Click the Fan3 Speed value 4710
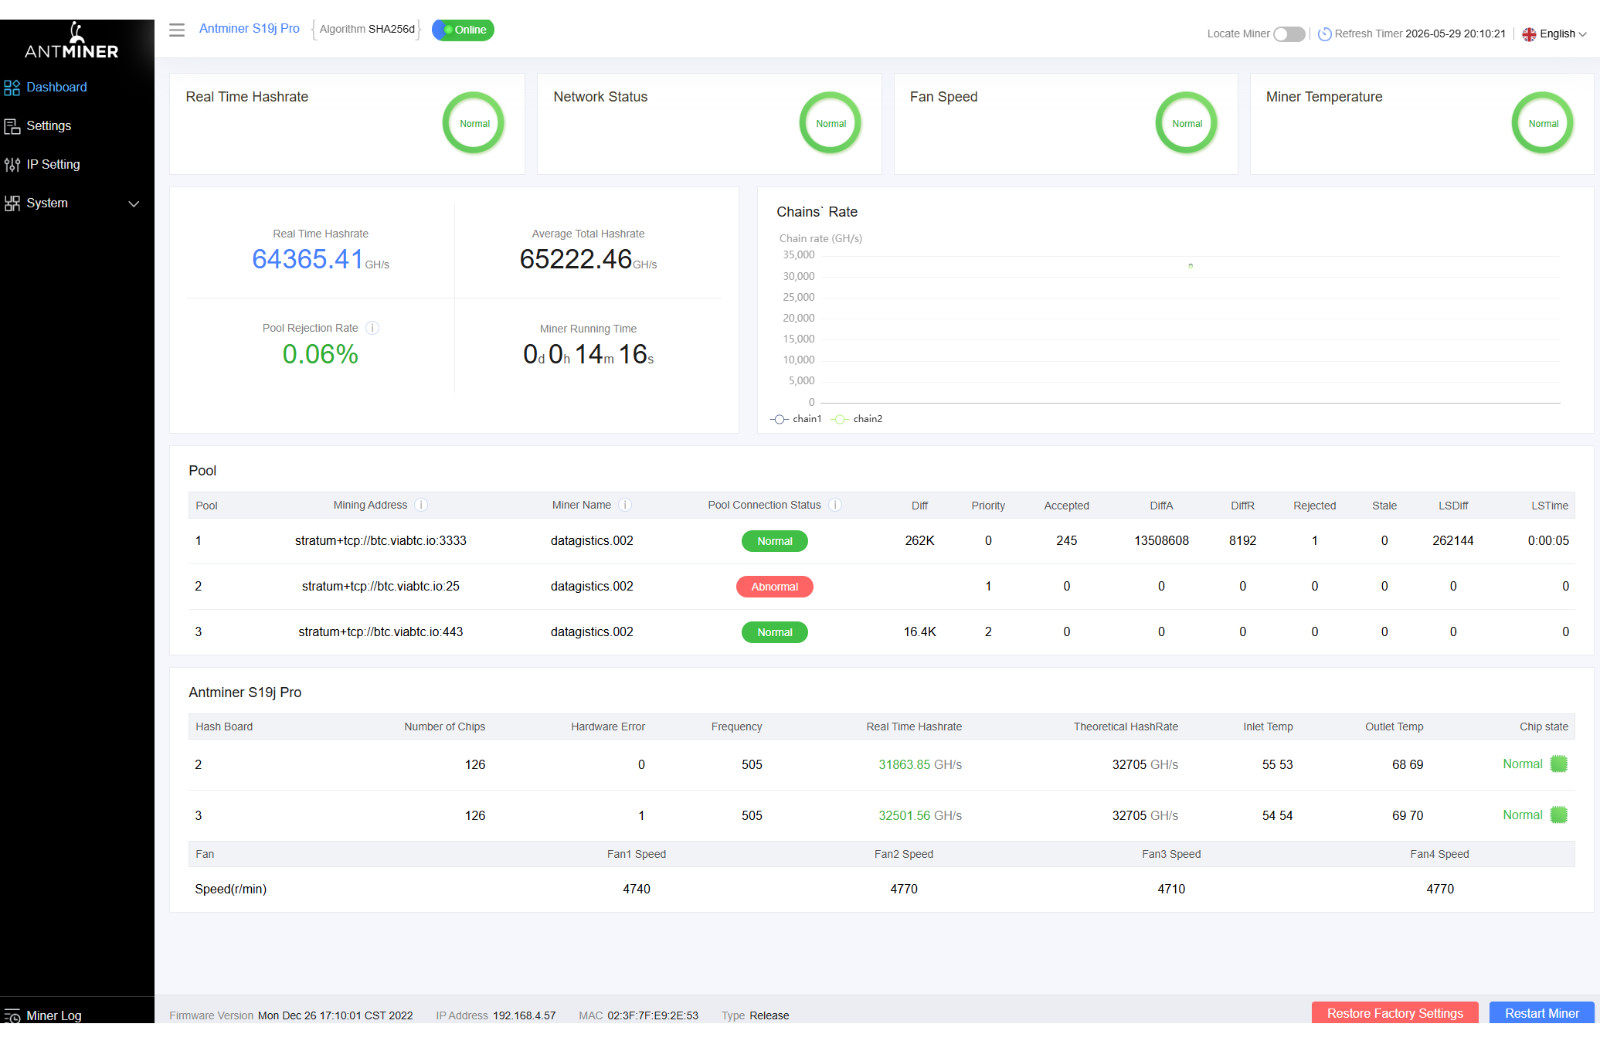 [x=1171, y=889]
